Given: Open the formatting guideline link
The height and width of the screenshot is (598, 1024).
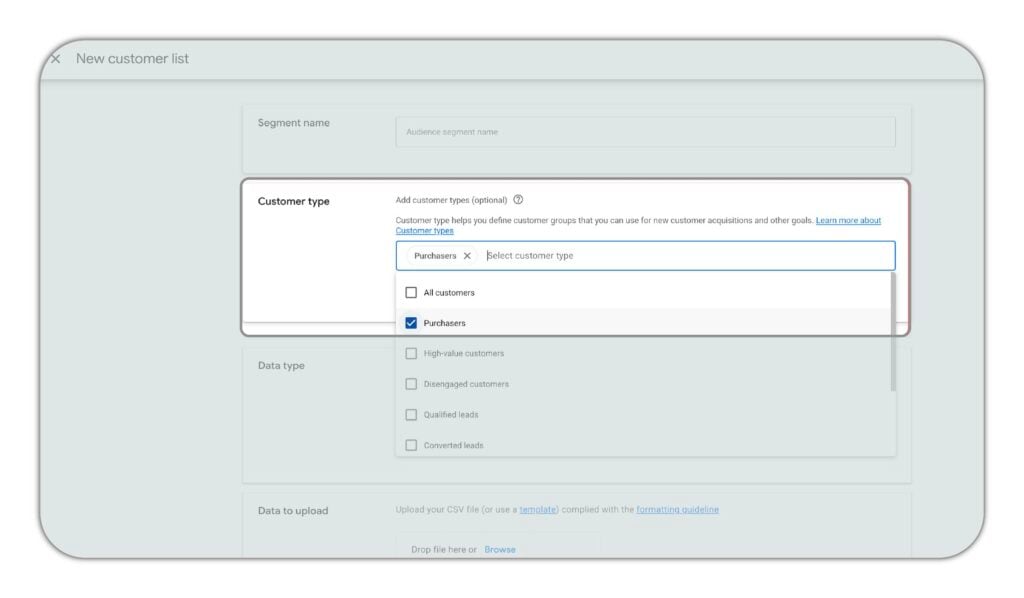Looking at the screenshot, I should [x=677, y=510].
